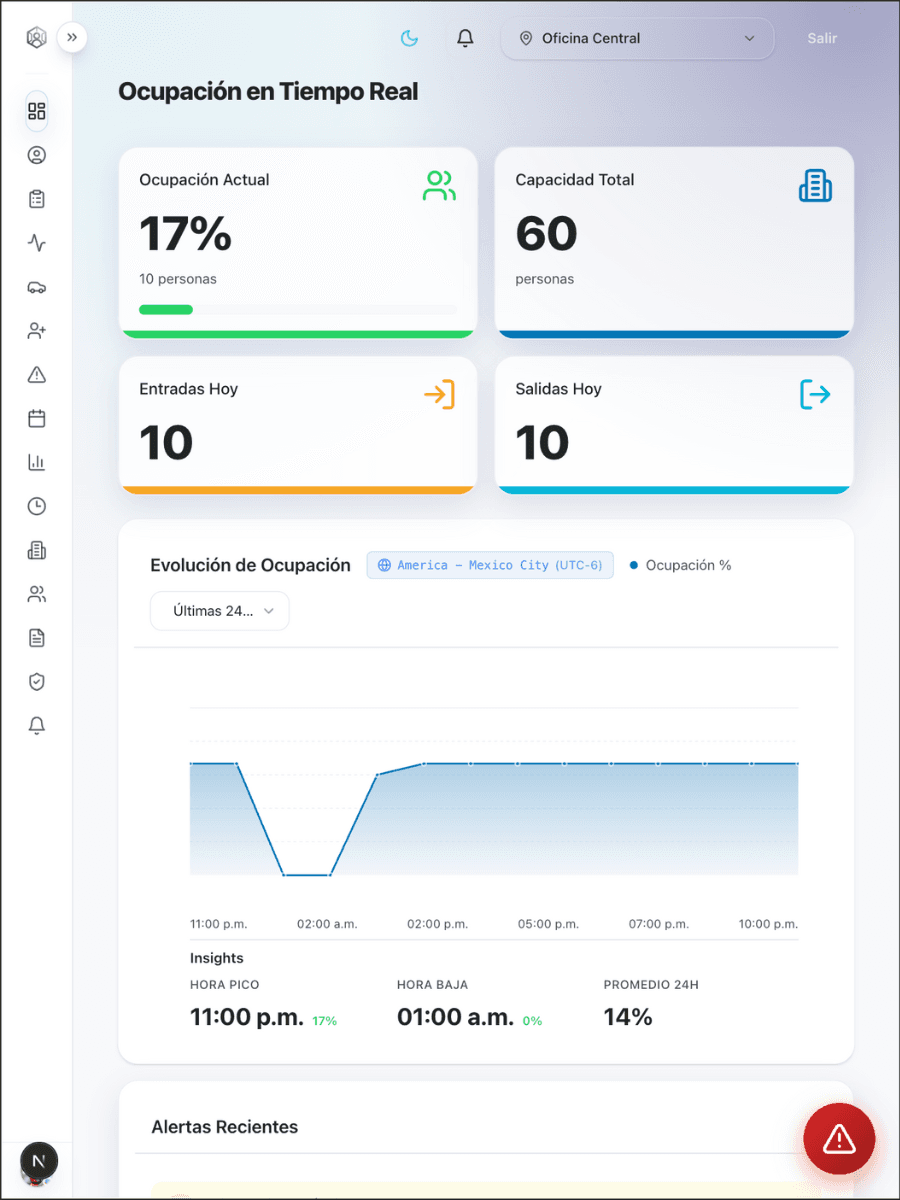Open the Últimas 24... time range dropdown
The width and height of the screenshot is (900, 1200).
220,611
